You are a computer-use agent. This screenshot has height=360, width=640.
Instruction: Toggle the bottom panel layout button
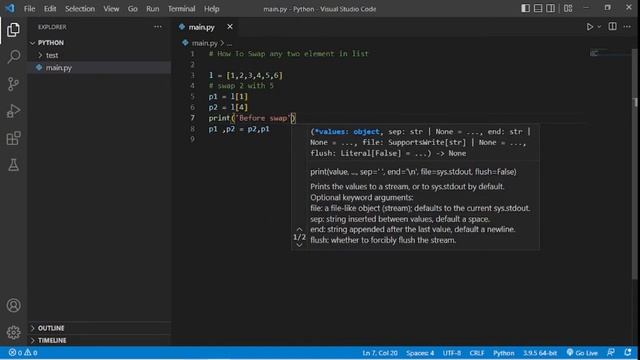tap(538, 8)
